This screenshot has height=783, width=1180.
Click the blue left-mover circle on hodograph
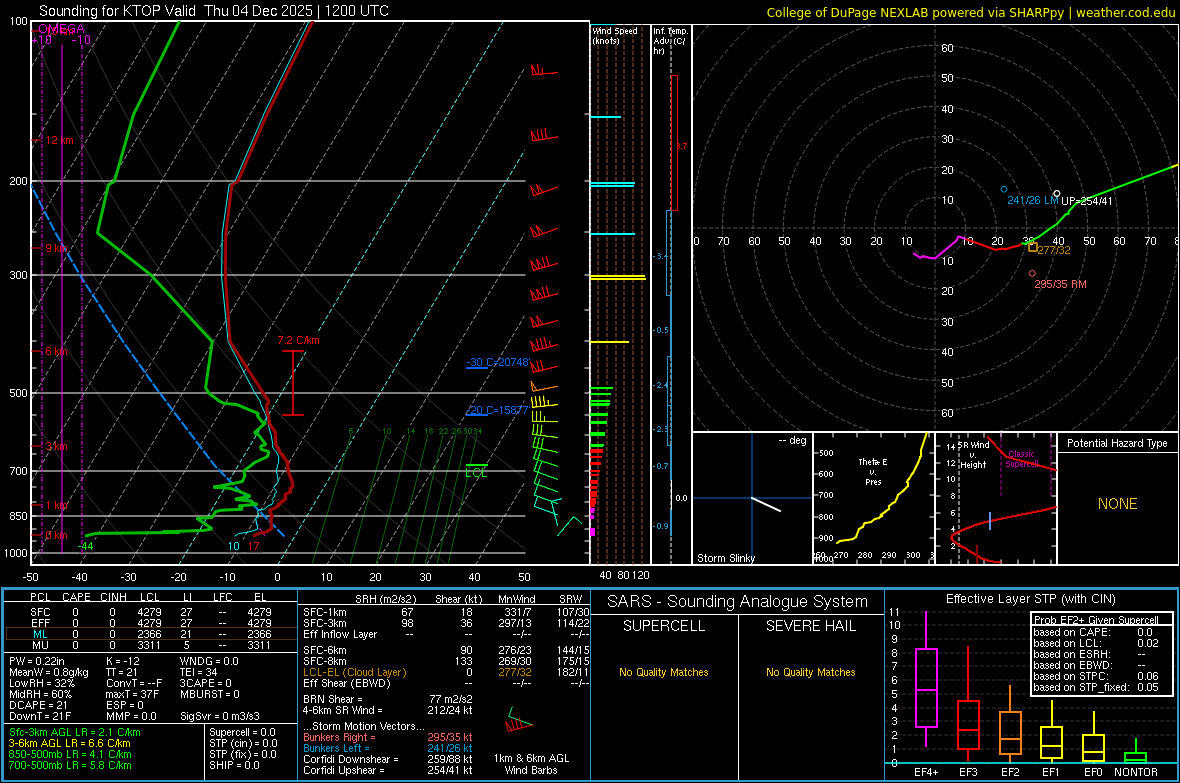coord(1004,190)
